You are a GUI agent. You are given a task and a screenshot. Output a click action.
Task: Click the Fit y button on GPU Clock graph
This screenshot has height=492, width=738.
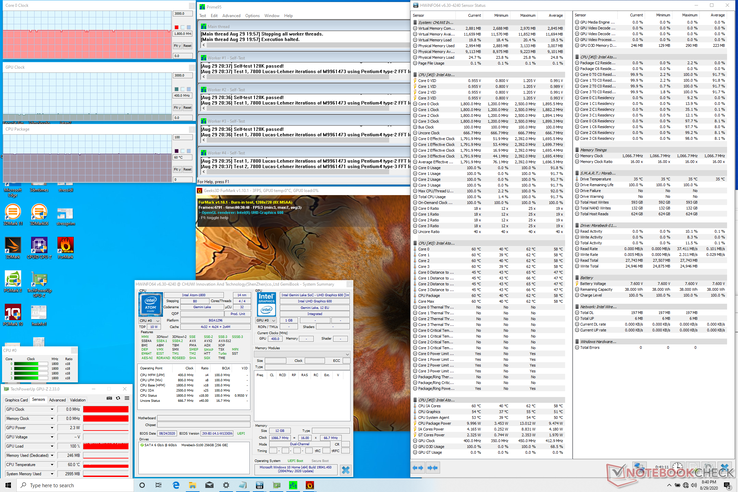point(176,107)
